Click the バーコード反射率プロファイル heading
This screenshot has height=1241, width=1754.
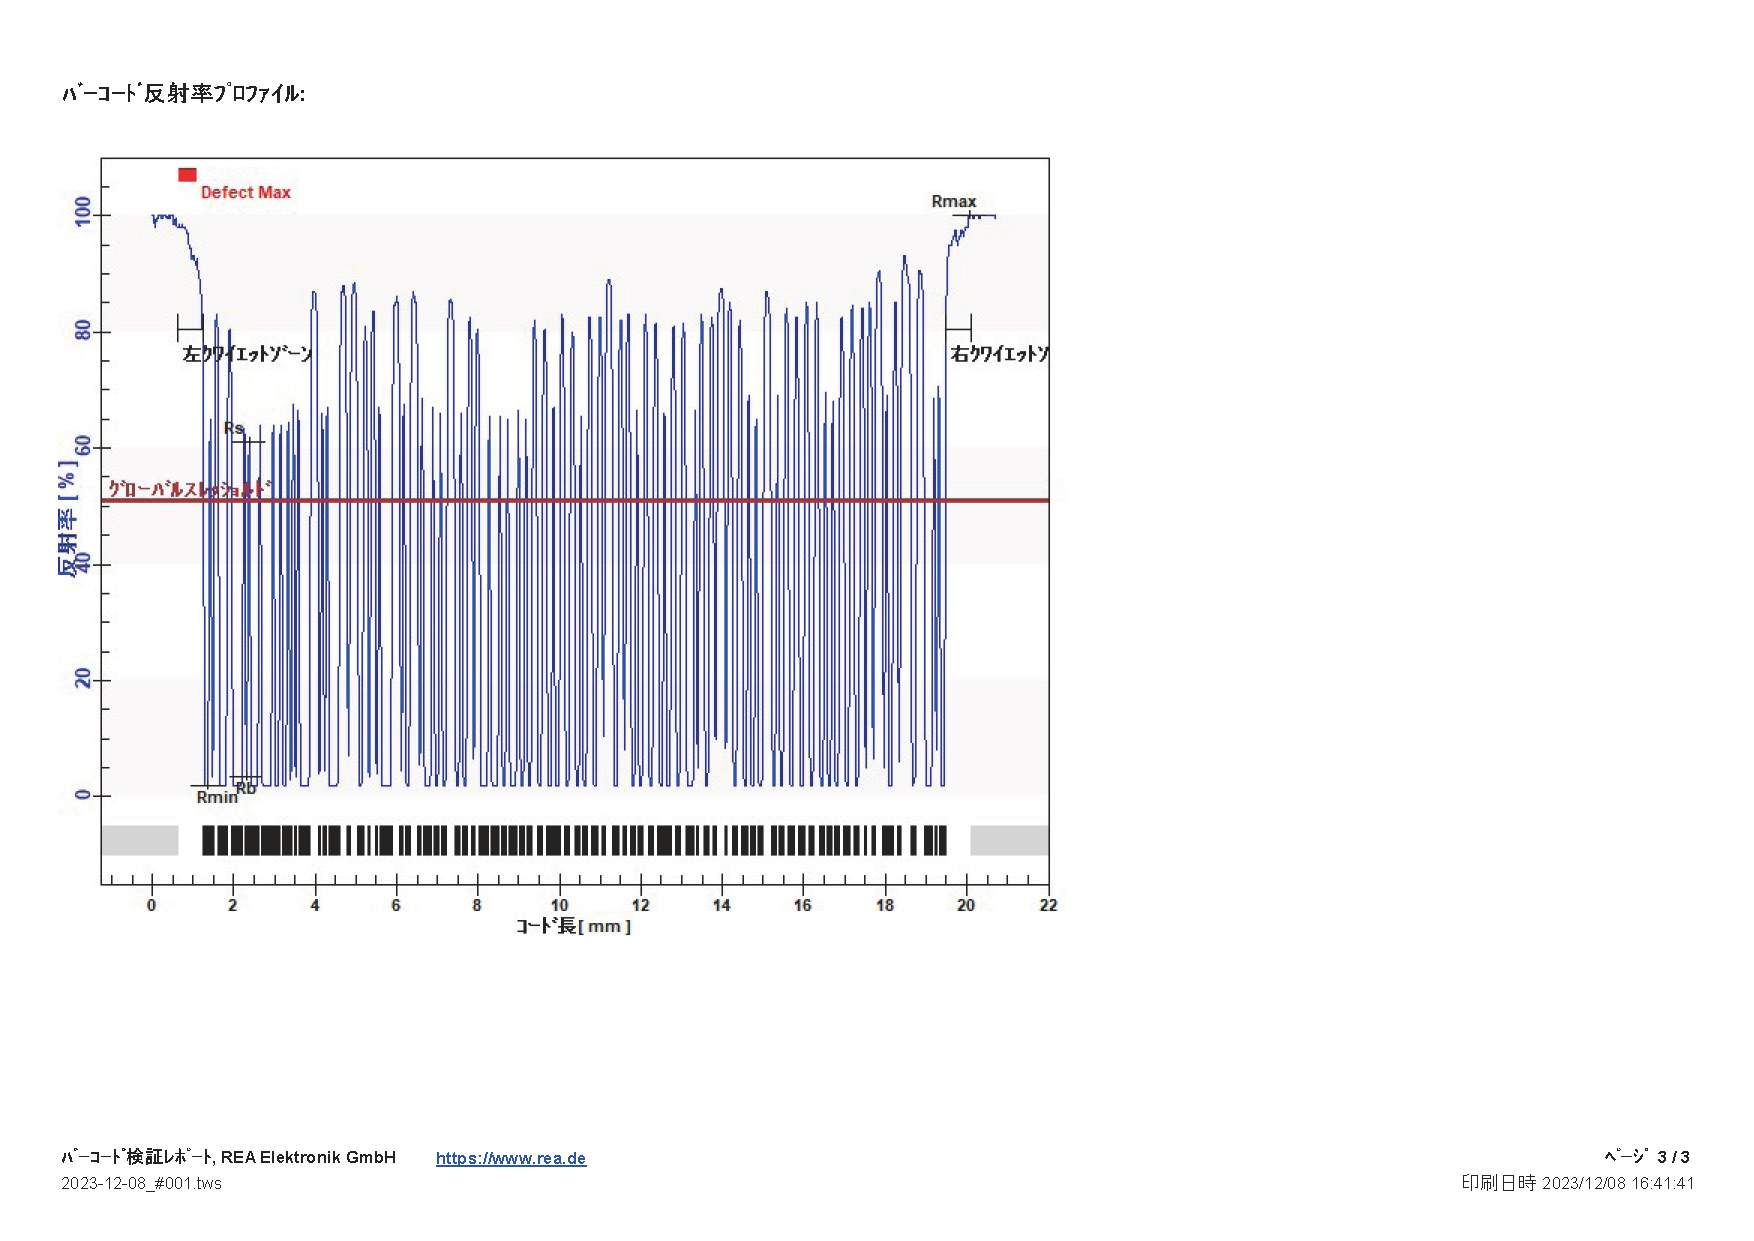183,93
